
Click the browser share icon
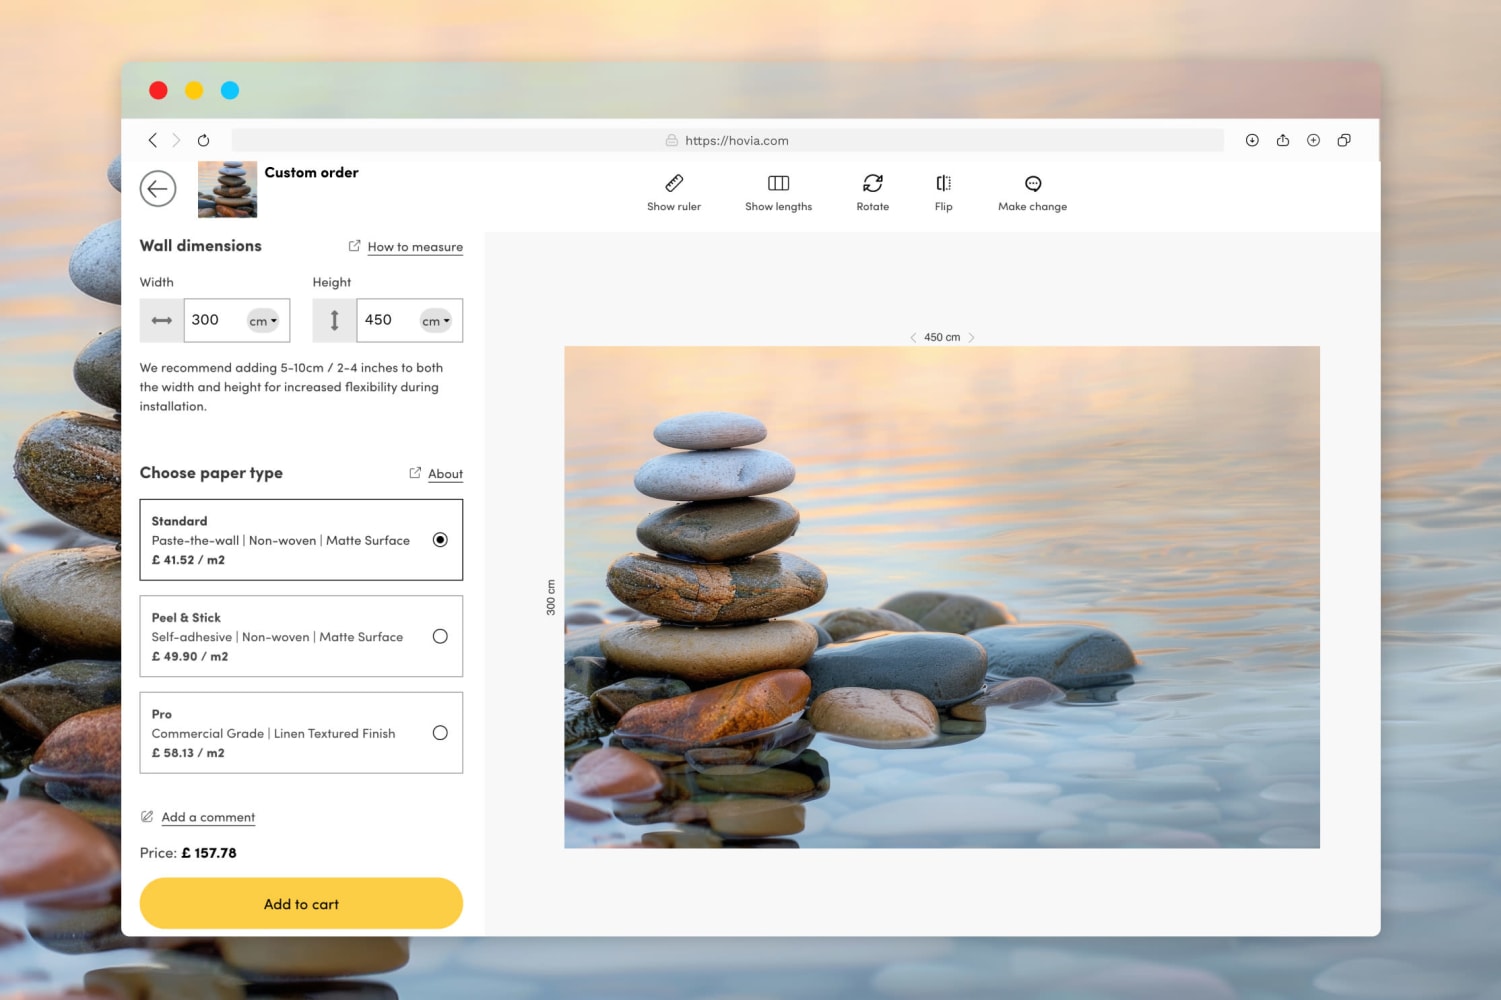pos(1283,140)
